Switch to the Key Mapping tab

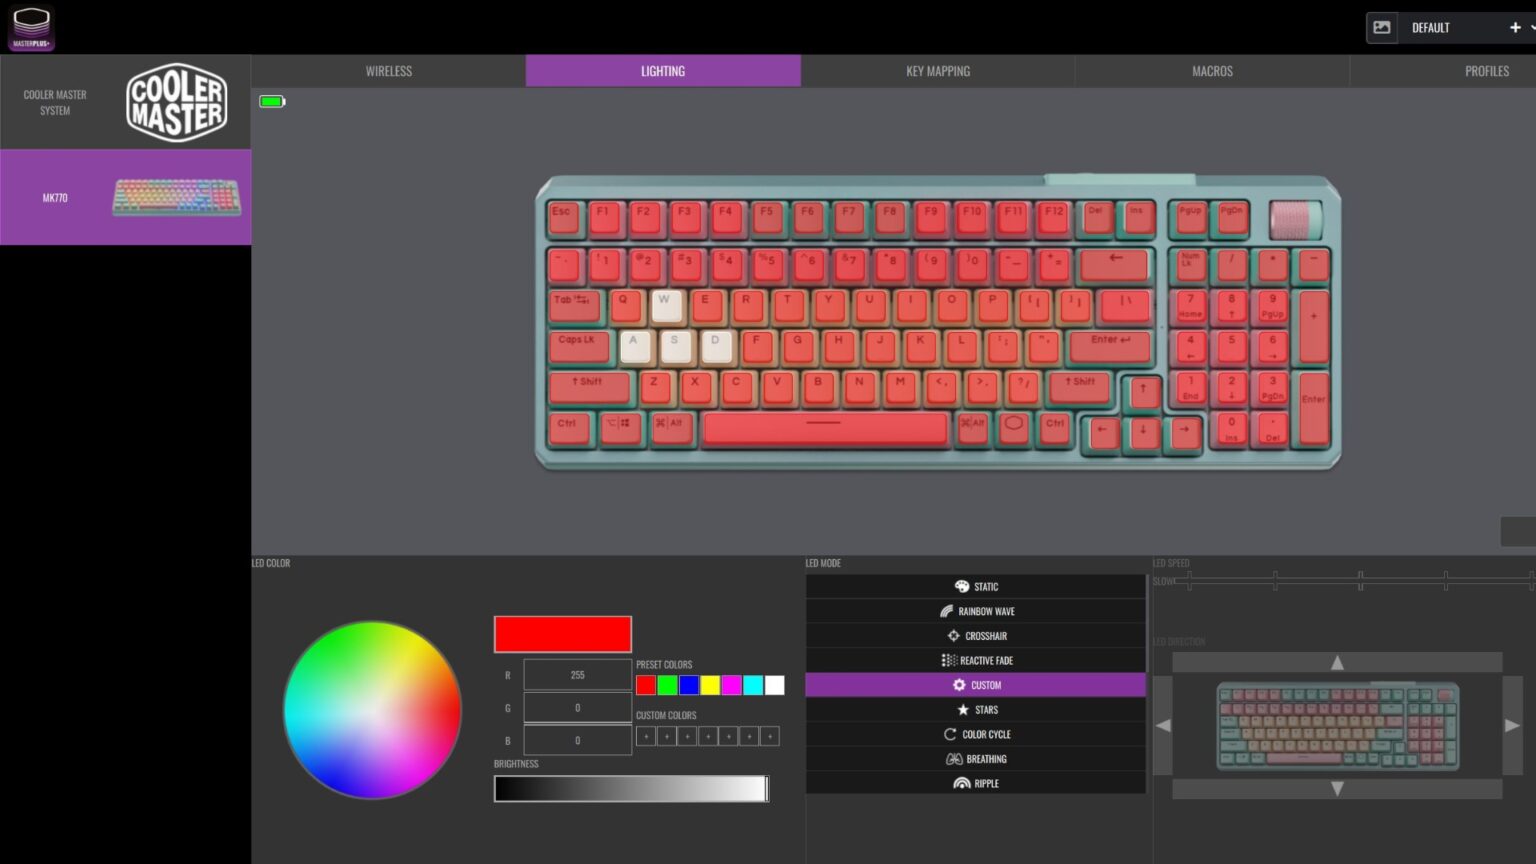click(938, 70)
